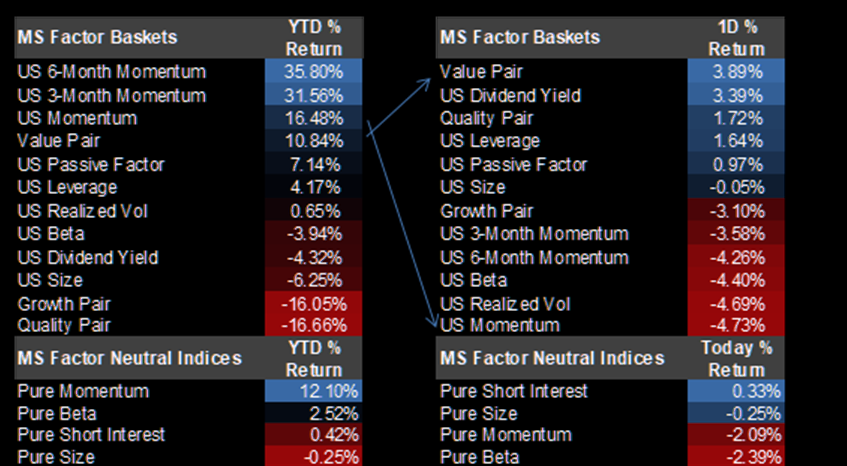Image resolution: width=847 pixels, height=466 pixels.
Task: Click the 1.64% US Leverage cell
Action: [736, 141]
